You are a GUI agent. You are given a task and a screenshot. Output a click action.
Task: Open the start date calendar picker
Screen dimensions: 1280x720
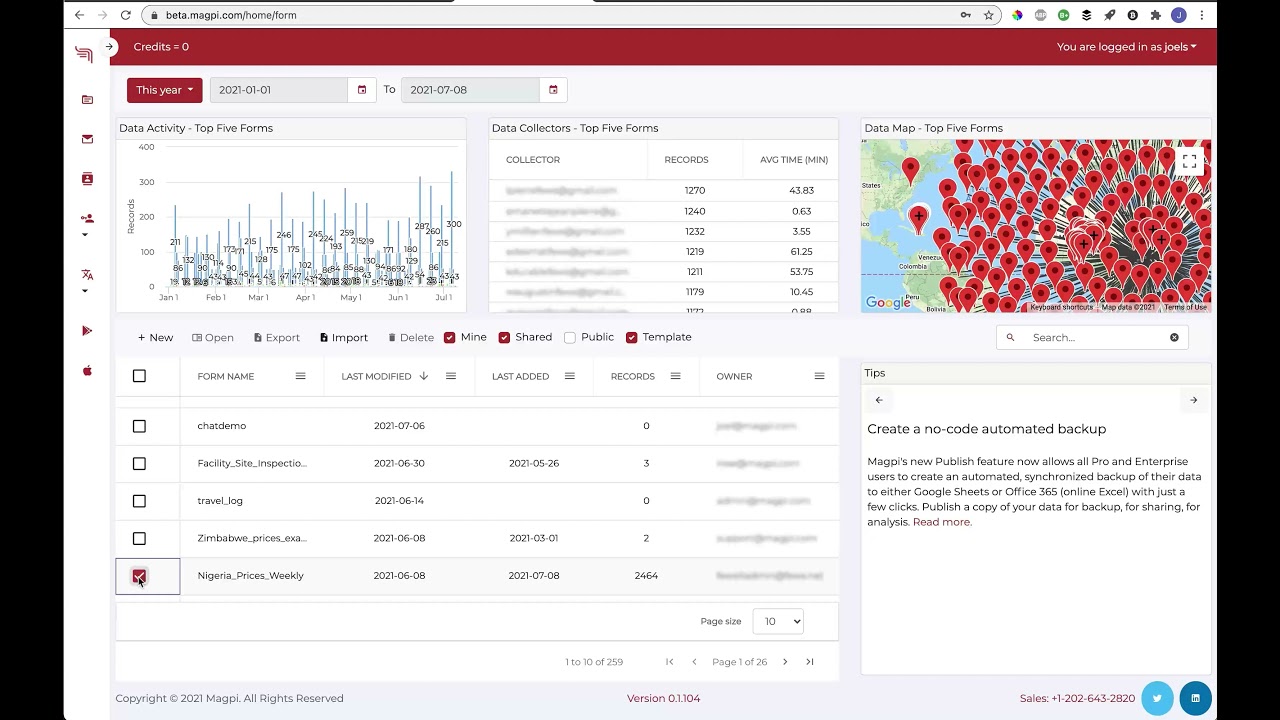pyautogui.click(x=362, y=90)
